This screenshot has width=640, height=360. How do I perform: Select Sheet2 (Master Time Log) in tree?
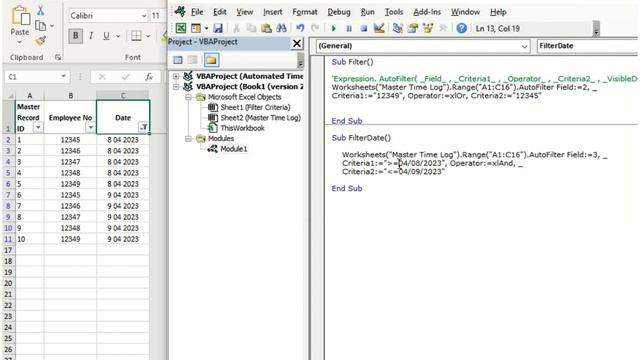pos(260,118)
